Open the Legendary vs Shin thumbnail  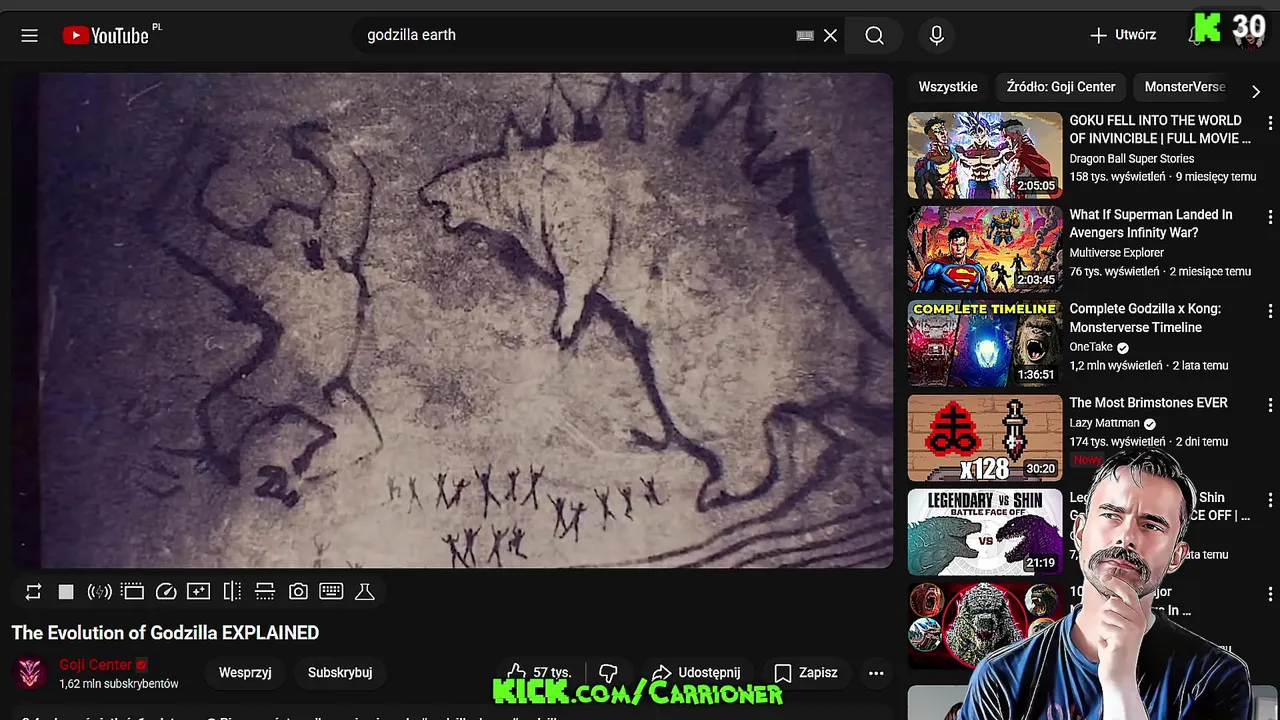click(985, 532)
